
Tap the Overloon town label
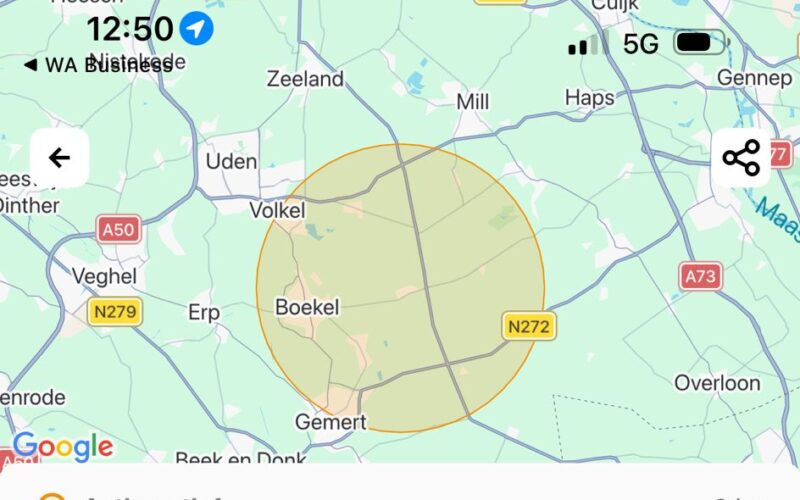(717, 383)
